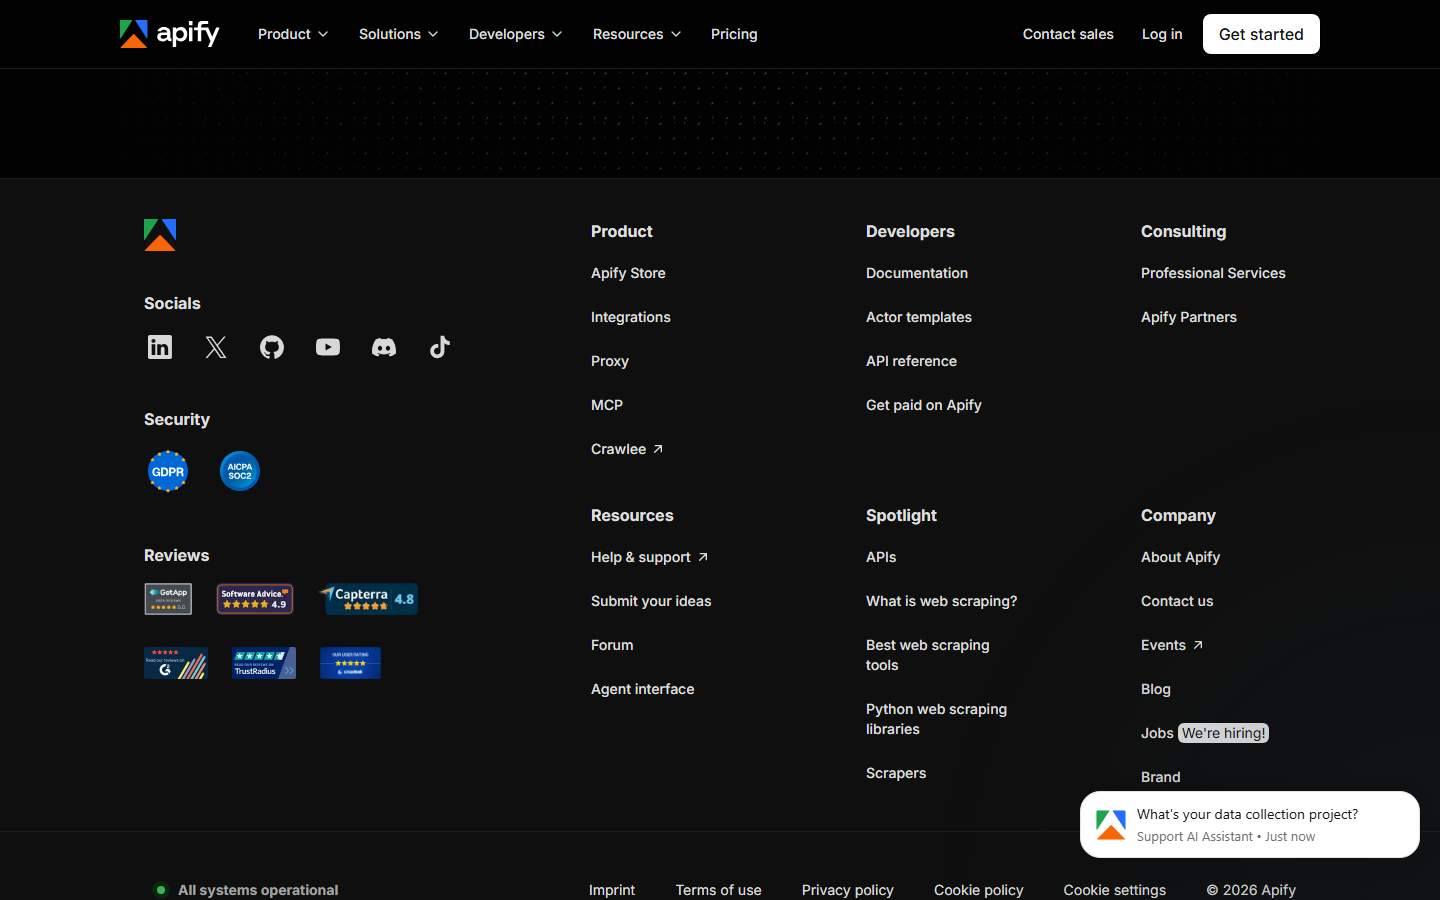Screen dimensions: 1440x900
Task: Open the Pricing page
Action: click(734, 34)
